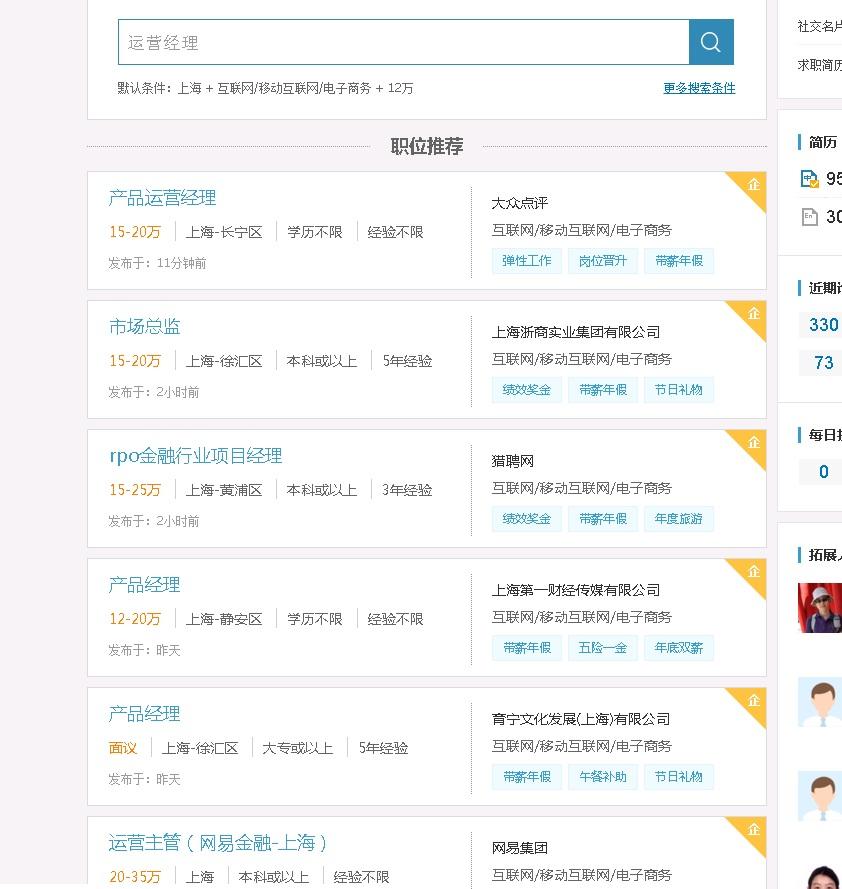
Task: Open the 产品运营经理 job posting
Action: (x=162, y=198)
